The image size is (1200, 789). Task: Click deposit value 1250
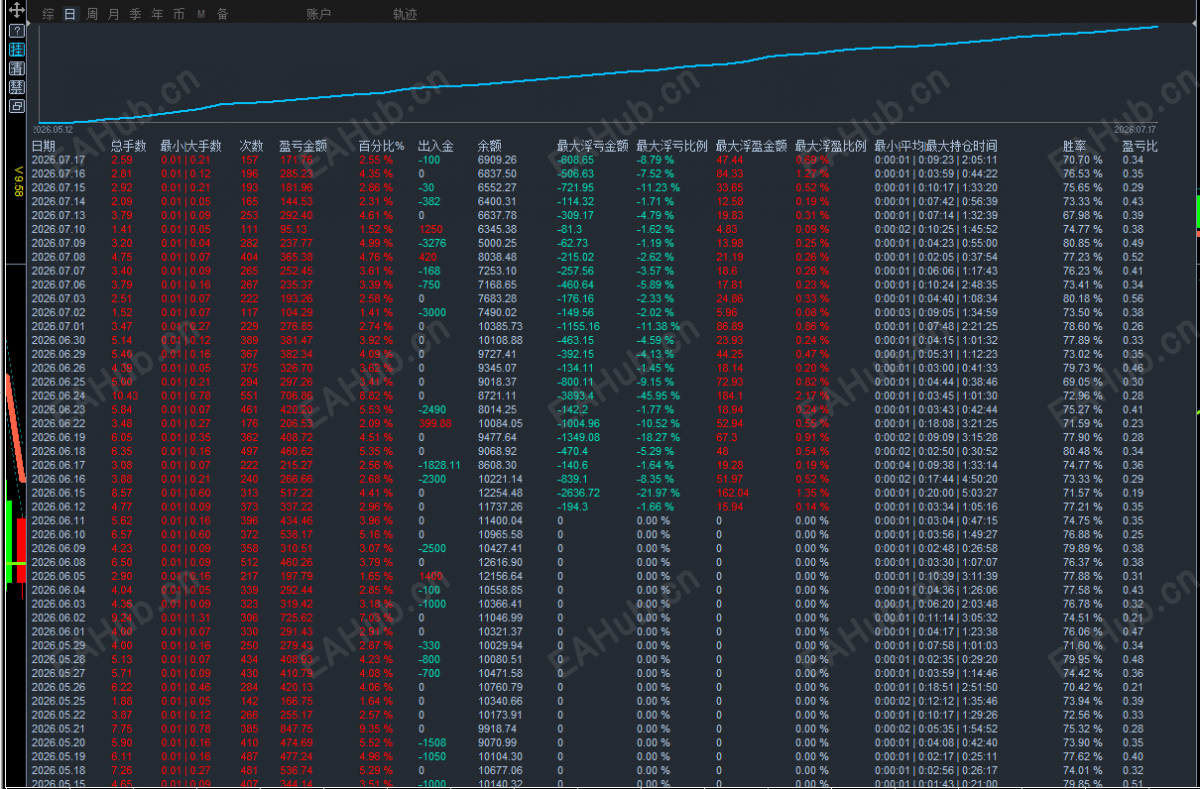point(430,229)
